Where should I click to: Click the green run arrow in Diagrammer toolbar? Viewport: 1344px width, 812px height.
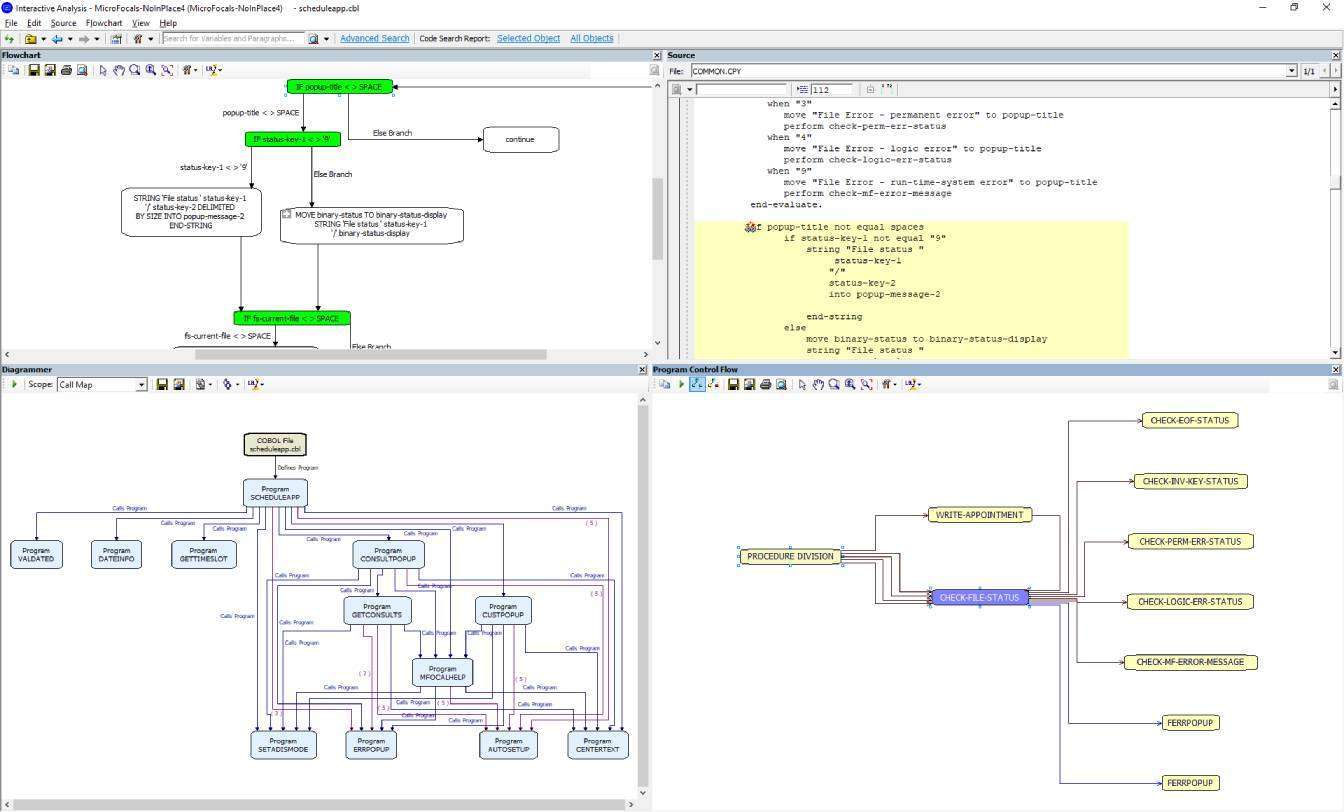click(x=14, y=384)
